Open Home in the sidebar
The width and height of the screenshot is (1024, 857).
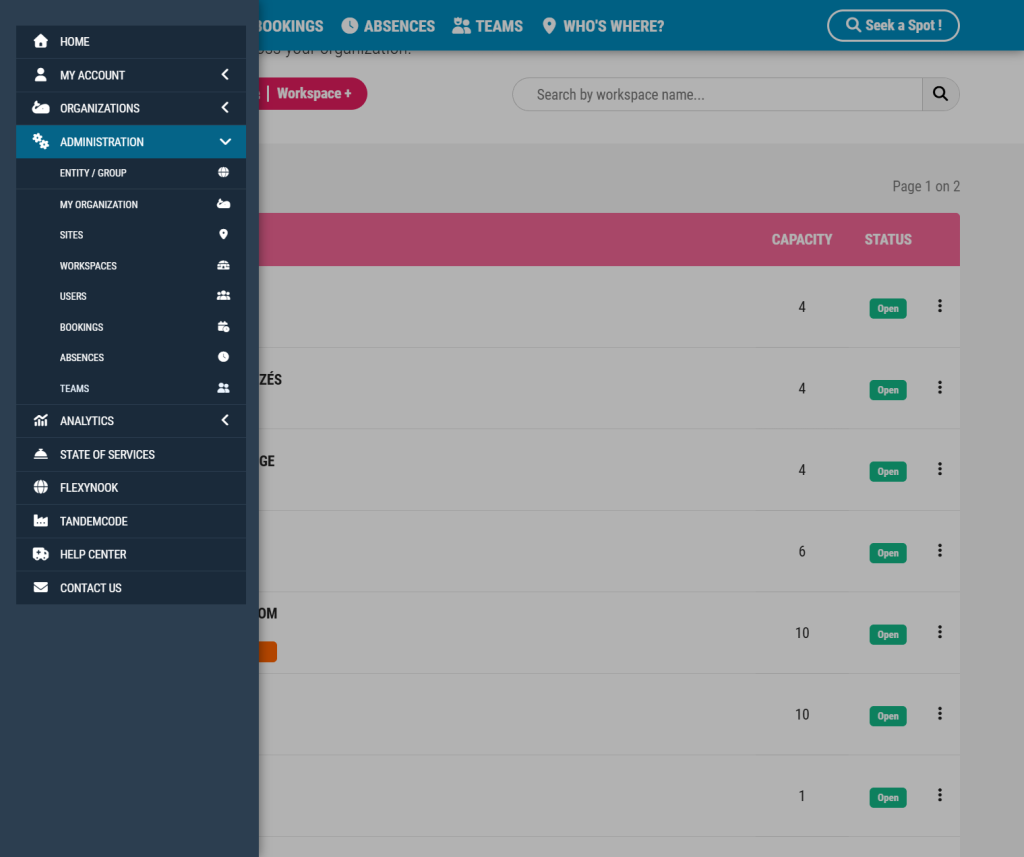(131, 42)
